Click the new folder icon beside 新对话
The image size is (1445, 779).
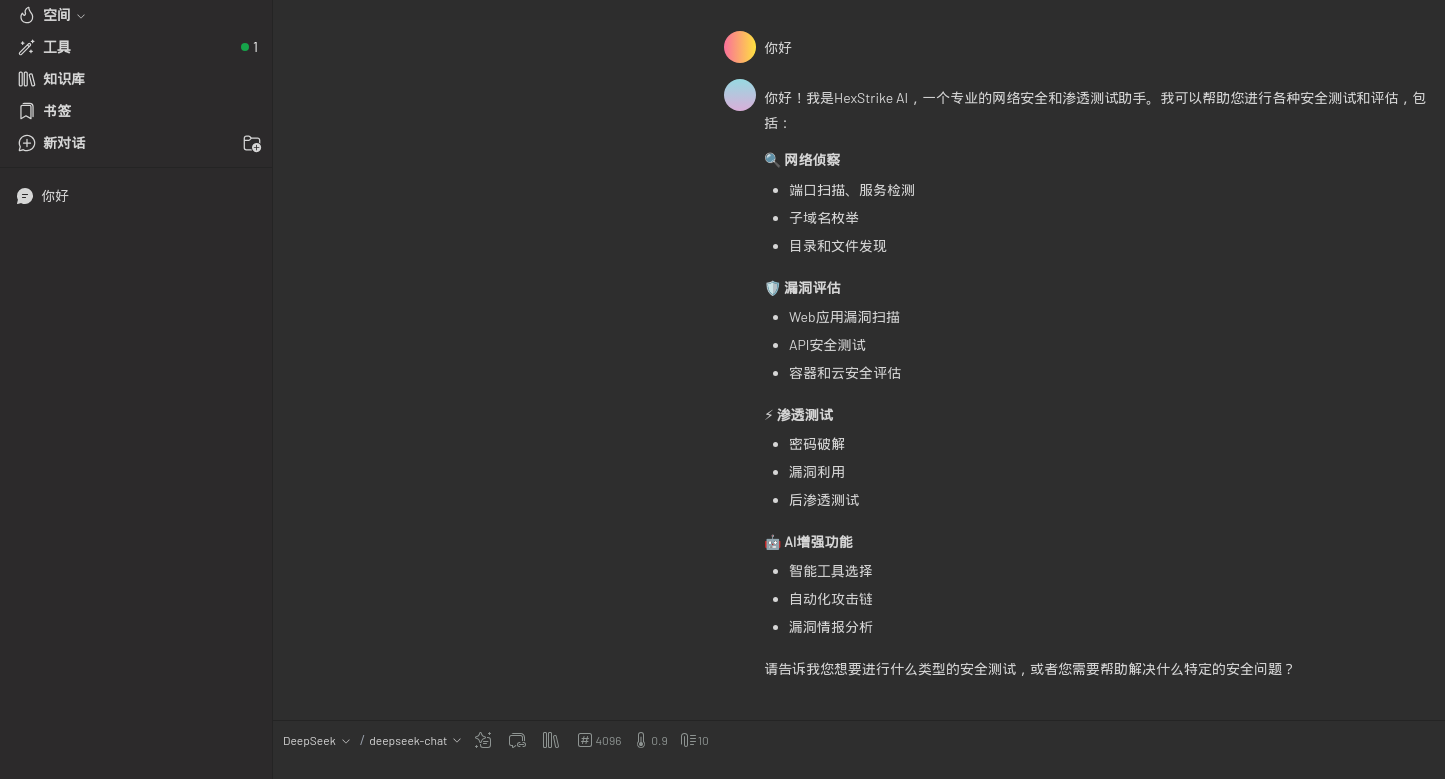tap(252, 143)
